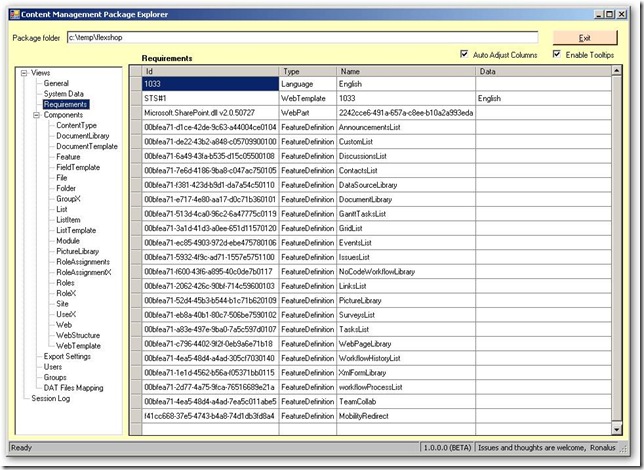Screen dimensions: 644x470
Task: Select System Data tree item
Action: pyautogui.click(x=64, y=94)
